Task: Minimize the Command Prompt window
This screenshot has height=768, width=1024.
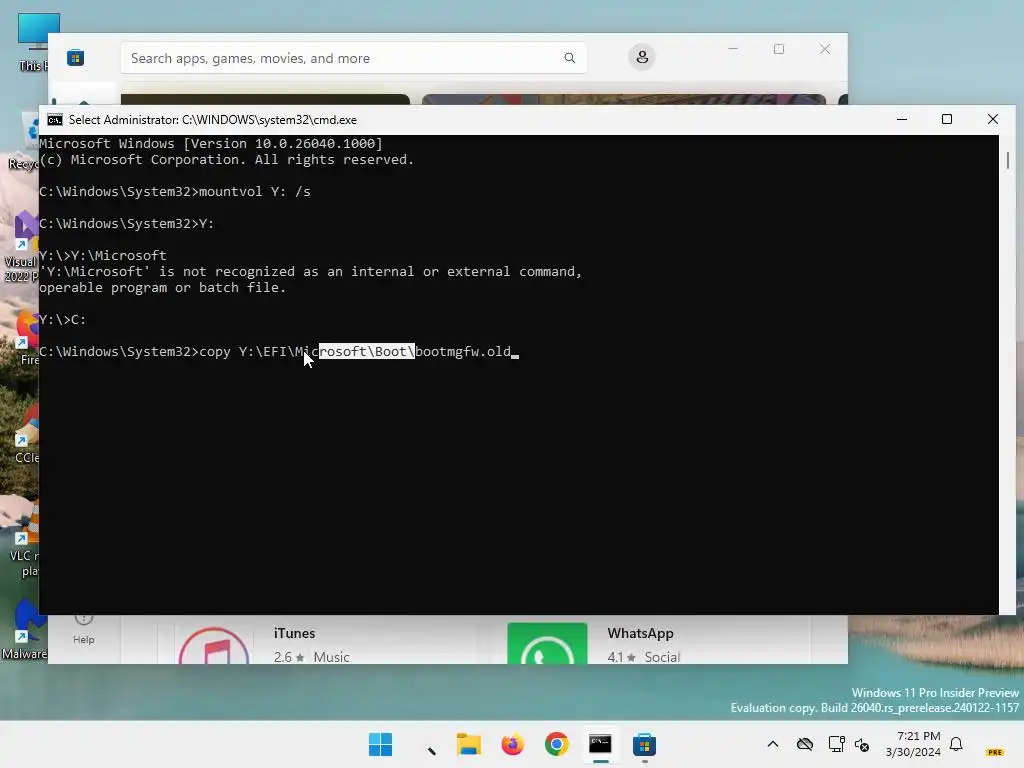Action: pos(902,120)
